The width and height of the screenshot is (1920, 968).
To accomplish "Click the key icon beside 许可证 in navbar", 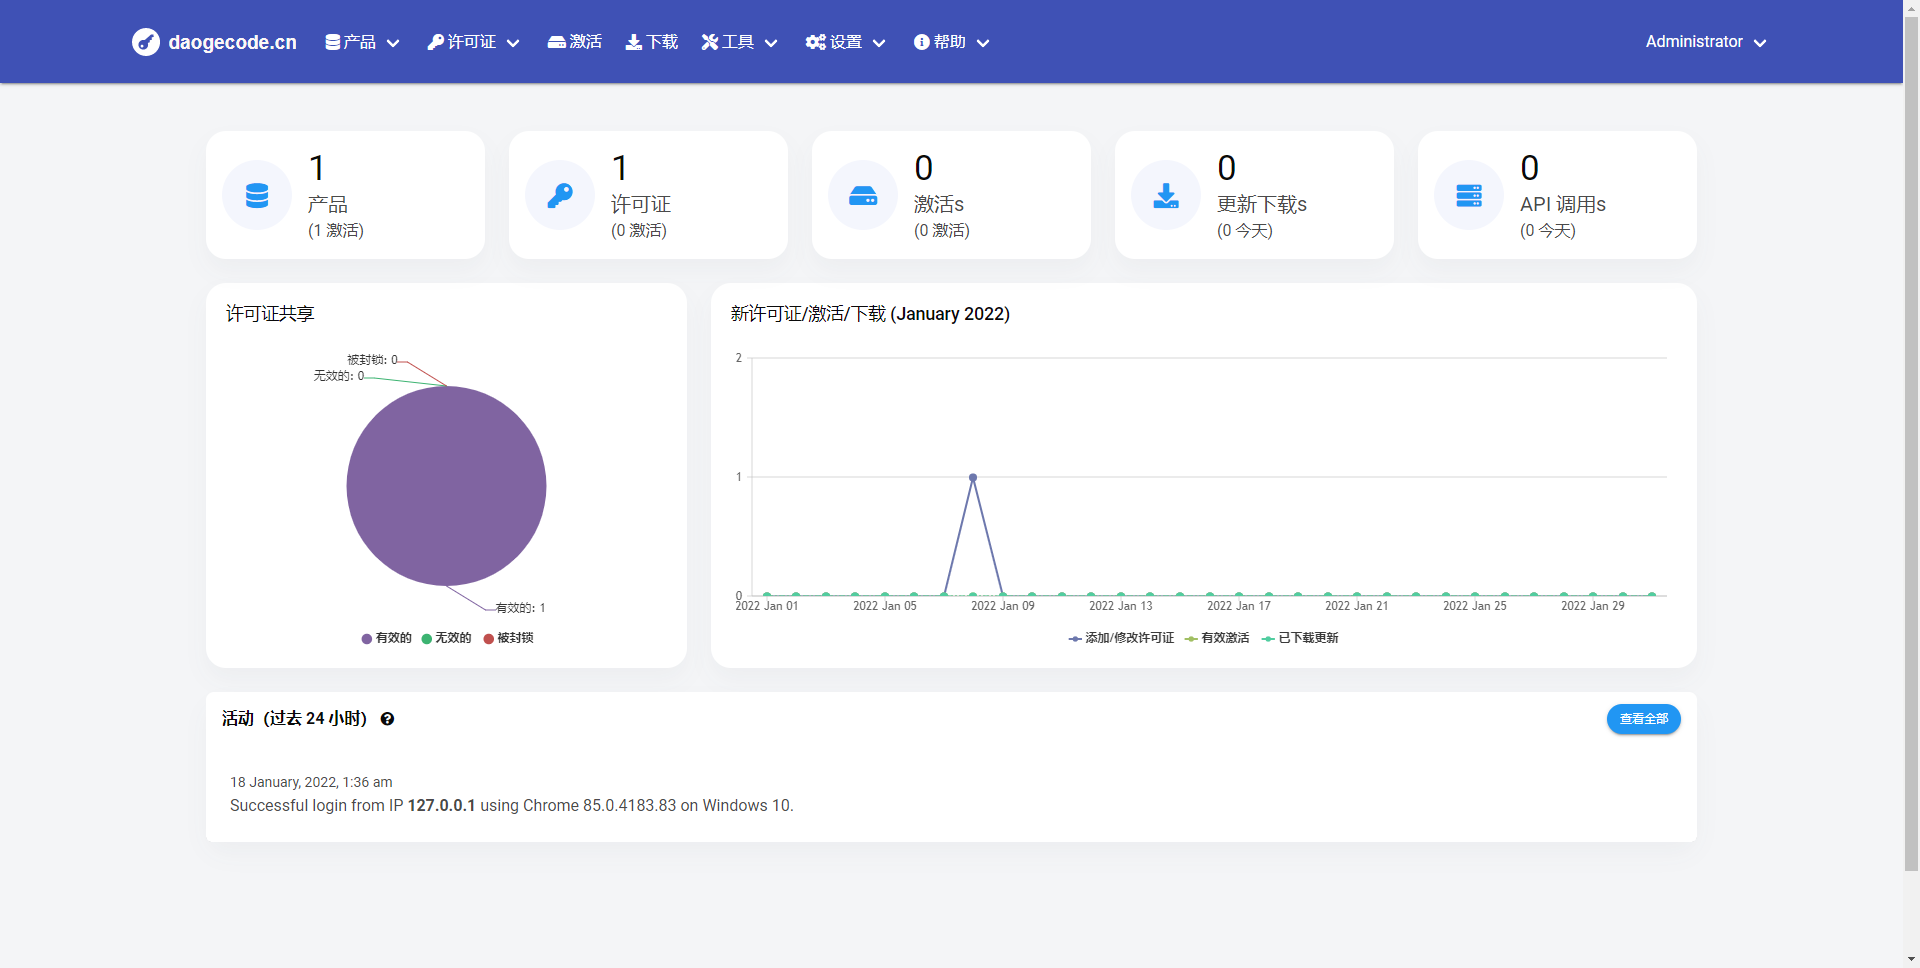I will (436, 42).
